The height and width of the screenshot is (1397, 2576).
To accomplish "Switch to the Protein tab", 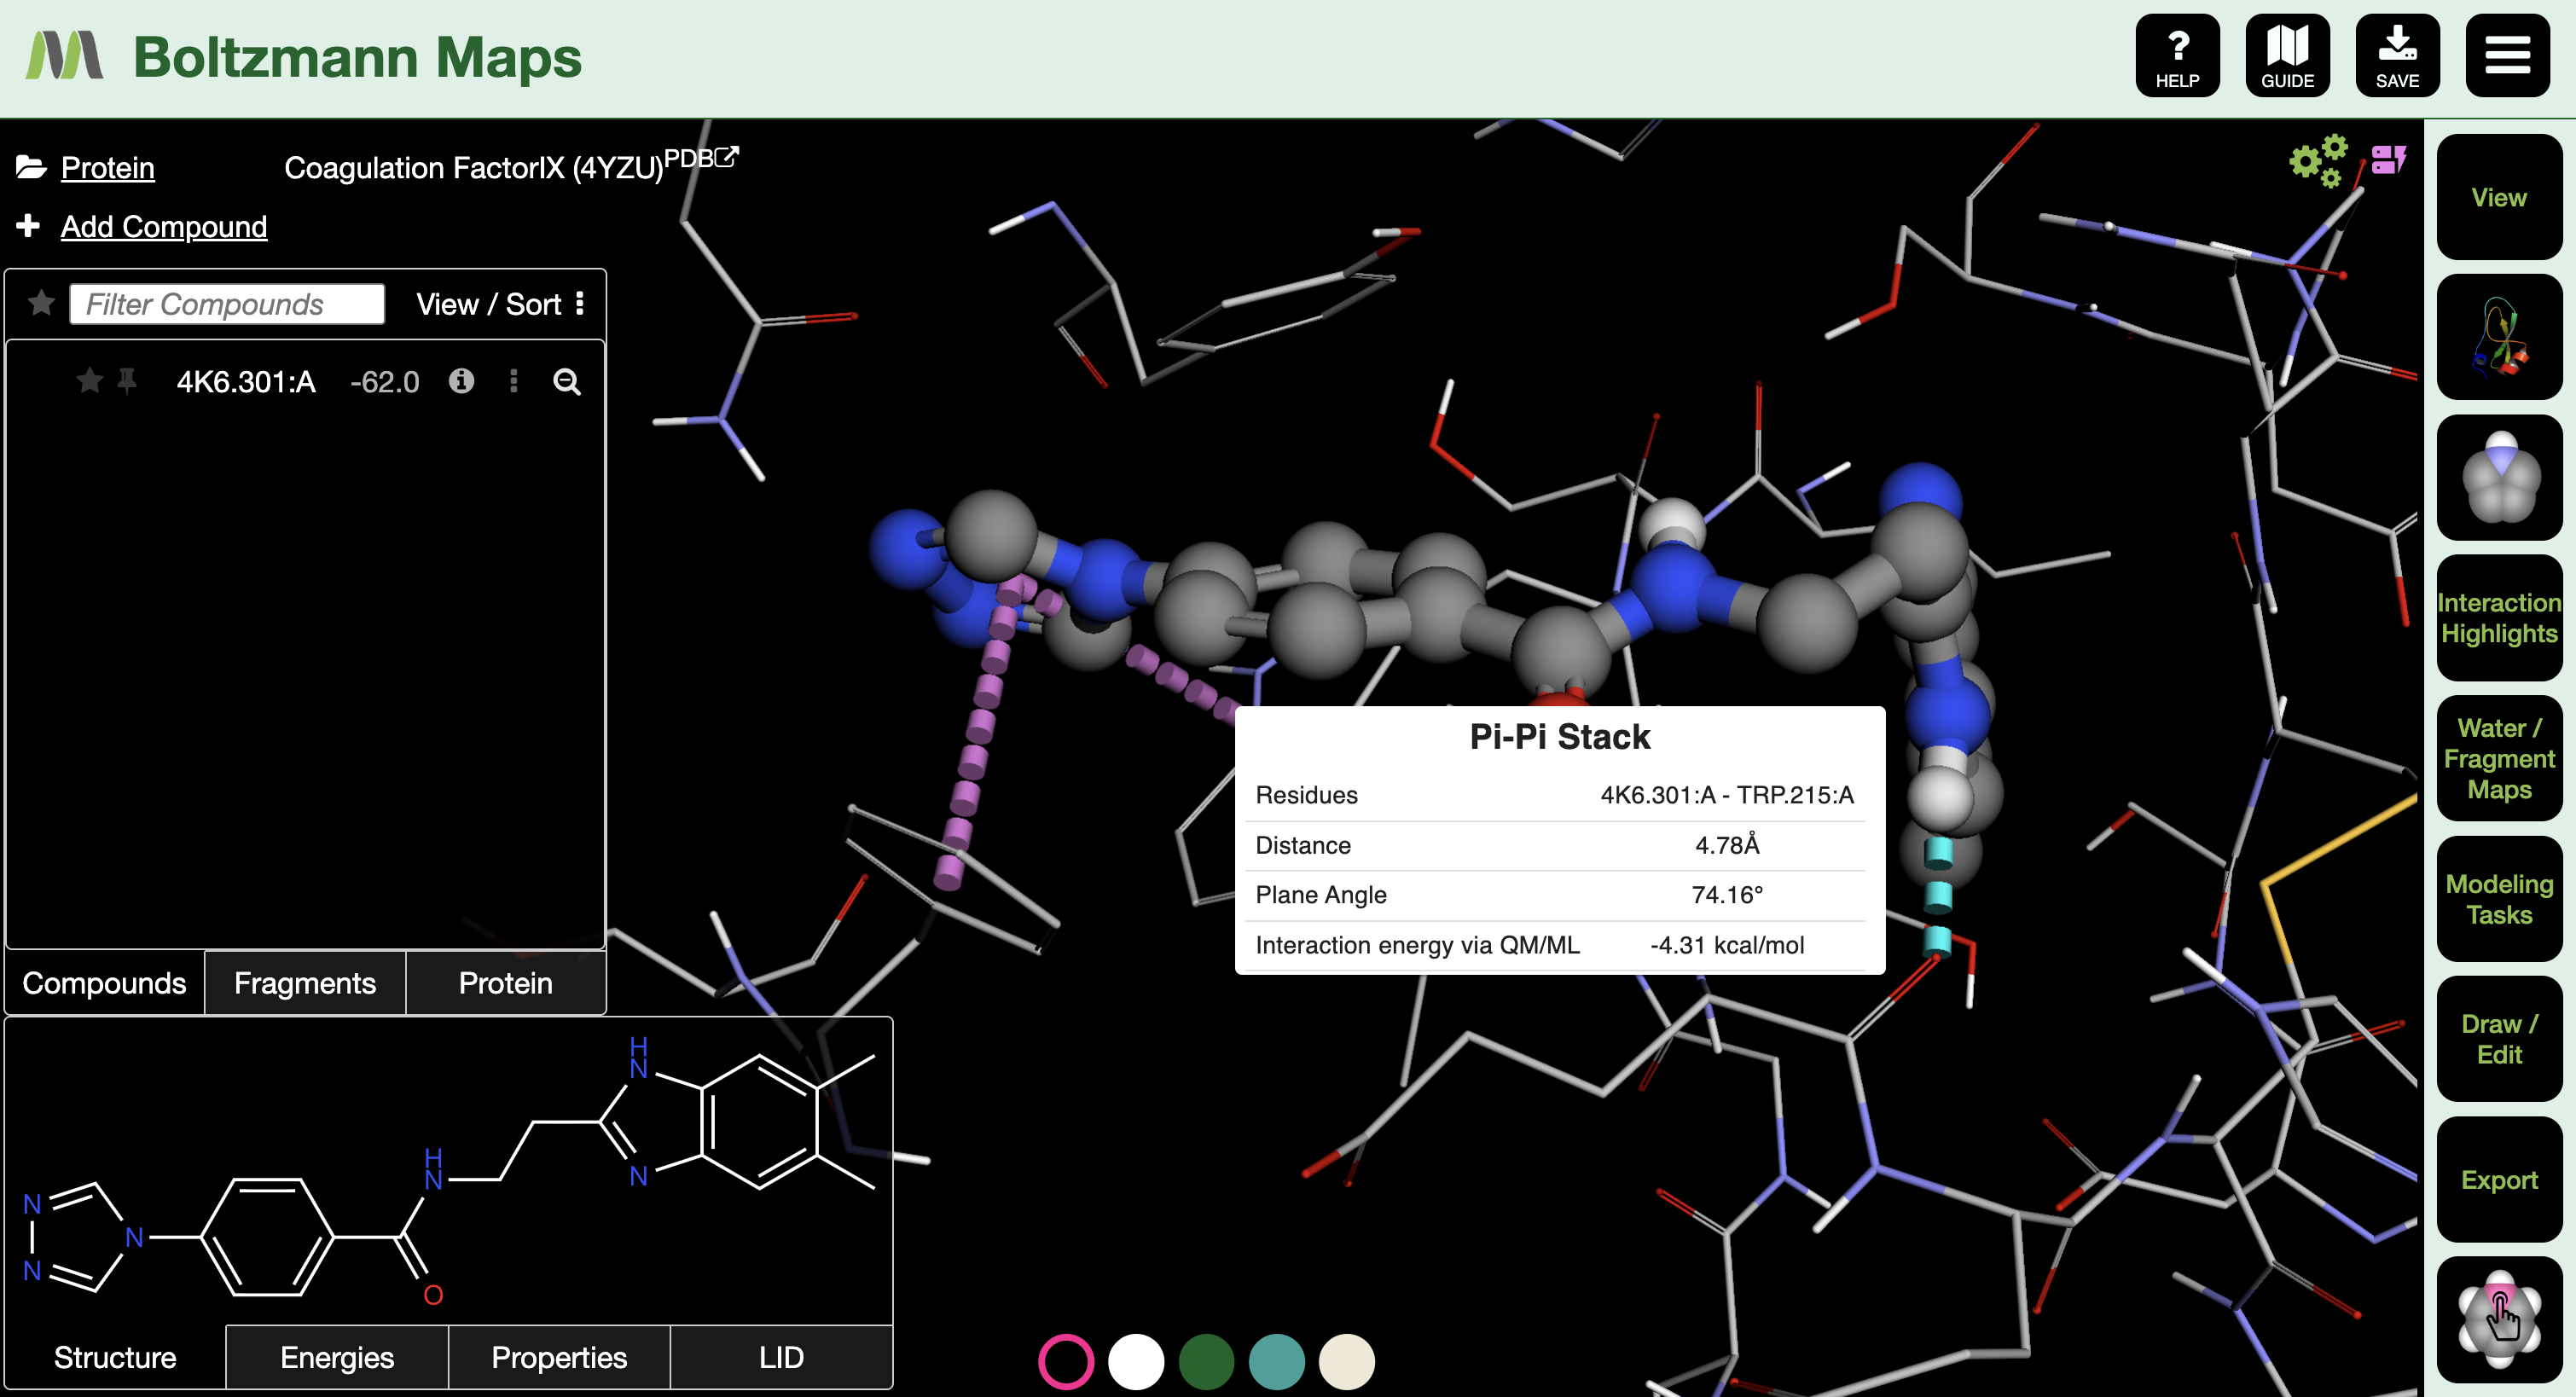I will click(x=505, y=983).
